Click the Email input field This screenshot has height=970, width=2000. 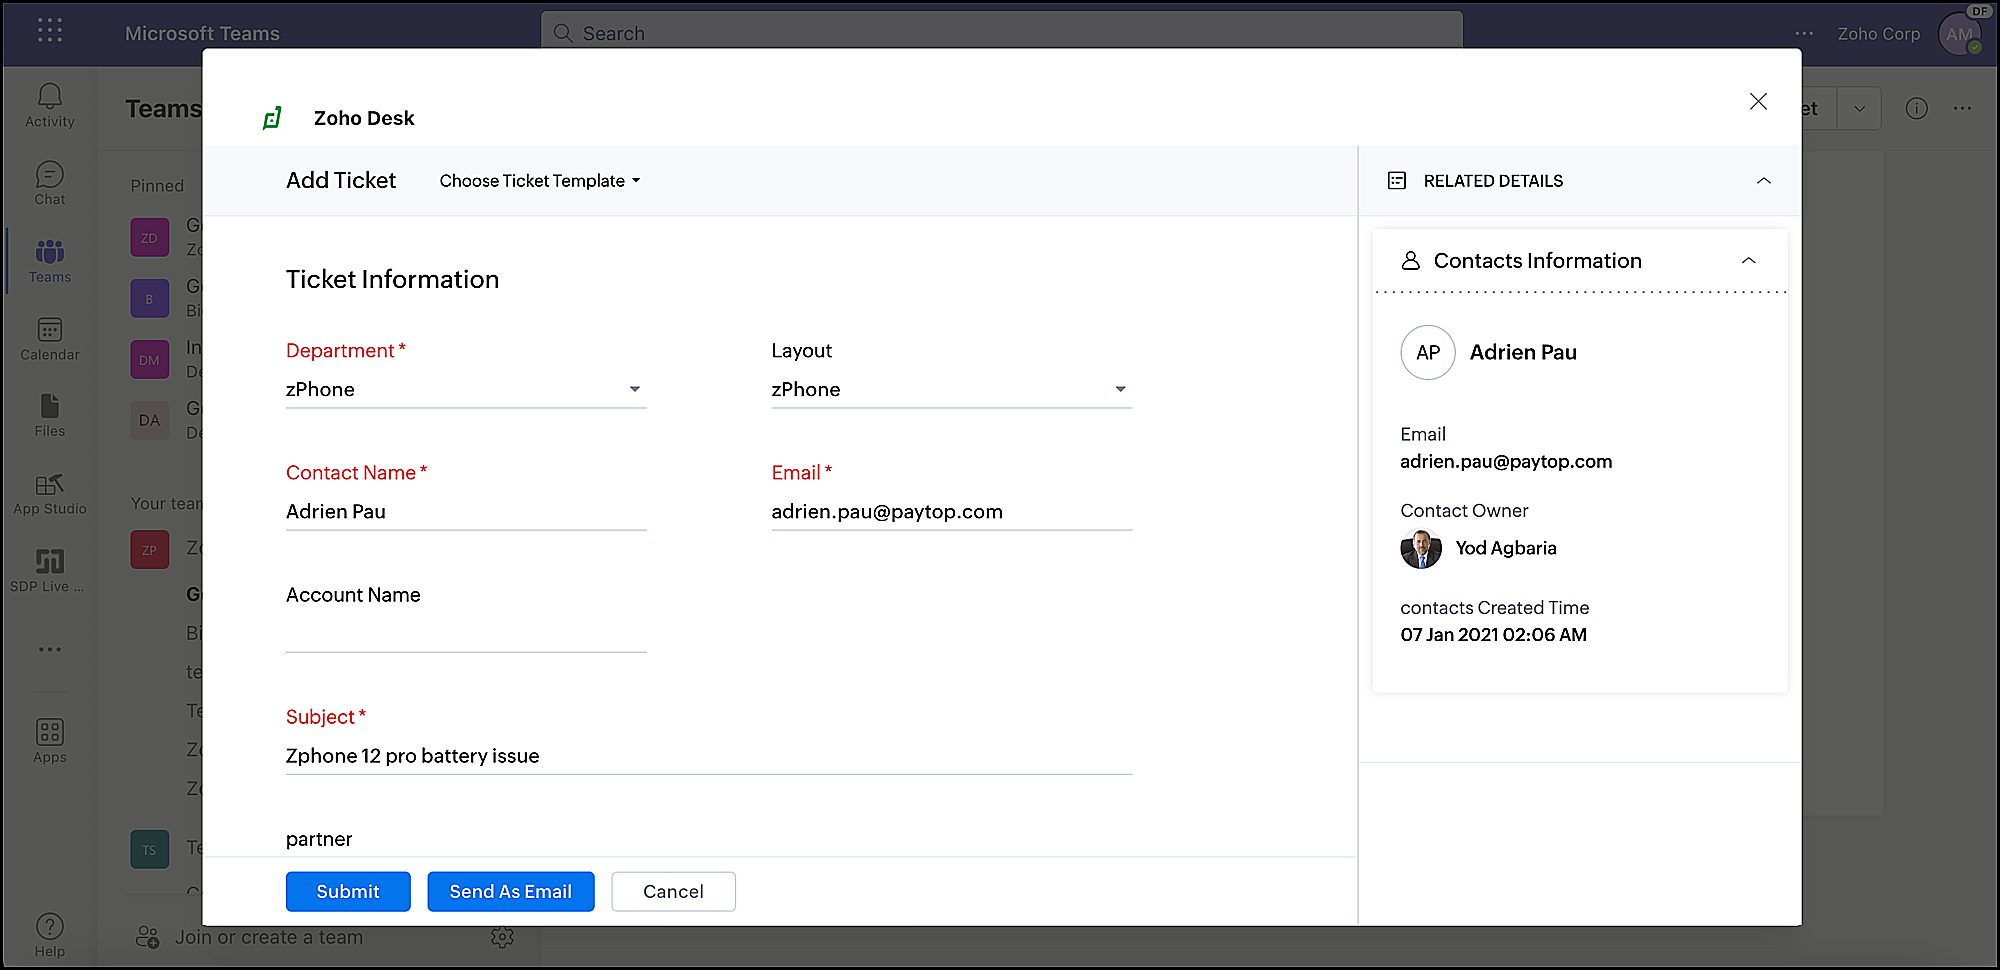click(x=951, y=512)
